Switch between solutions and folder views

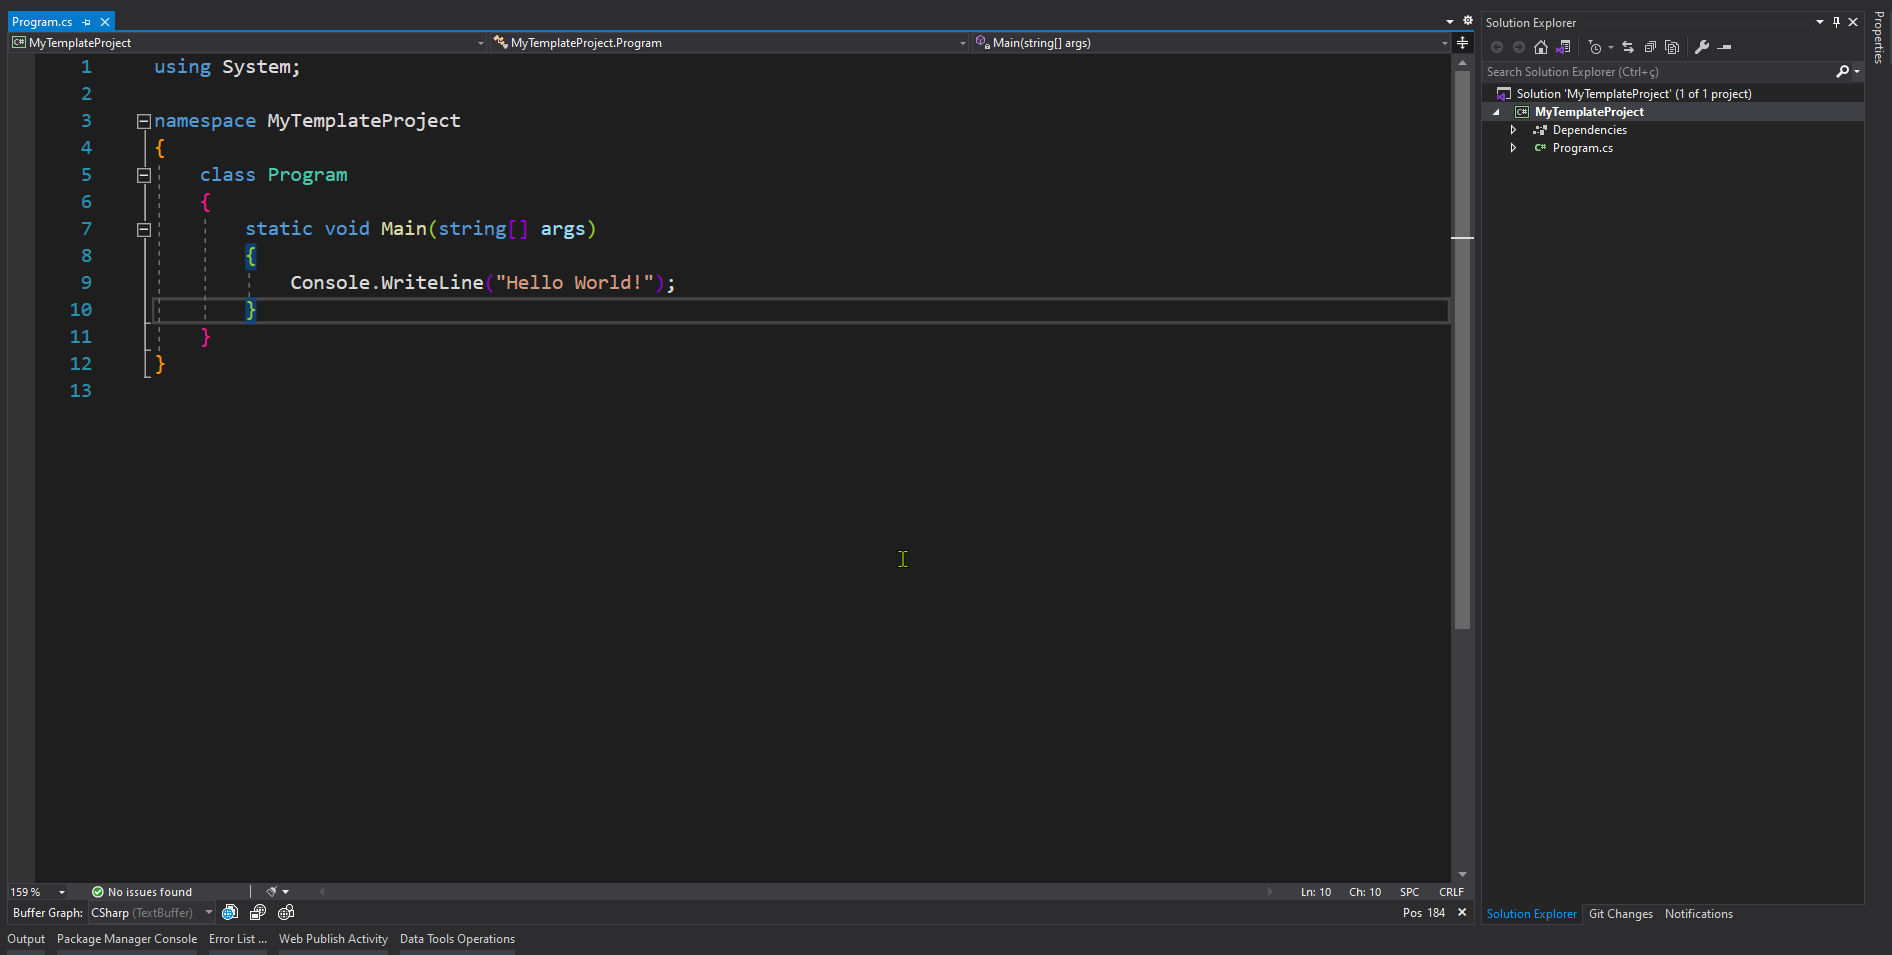[x=1564, y=47]
